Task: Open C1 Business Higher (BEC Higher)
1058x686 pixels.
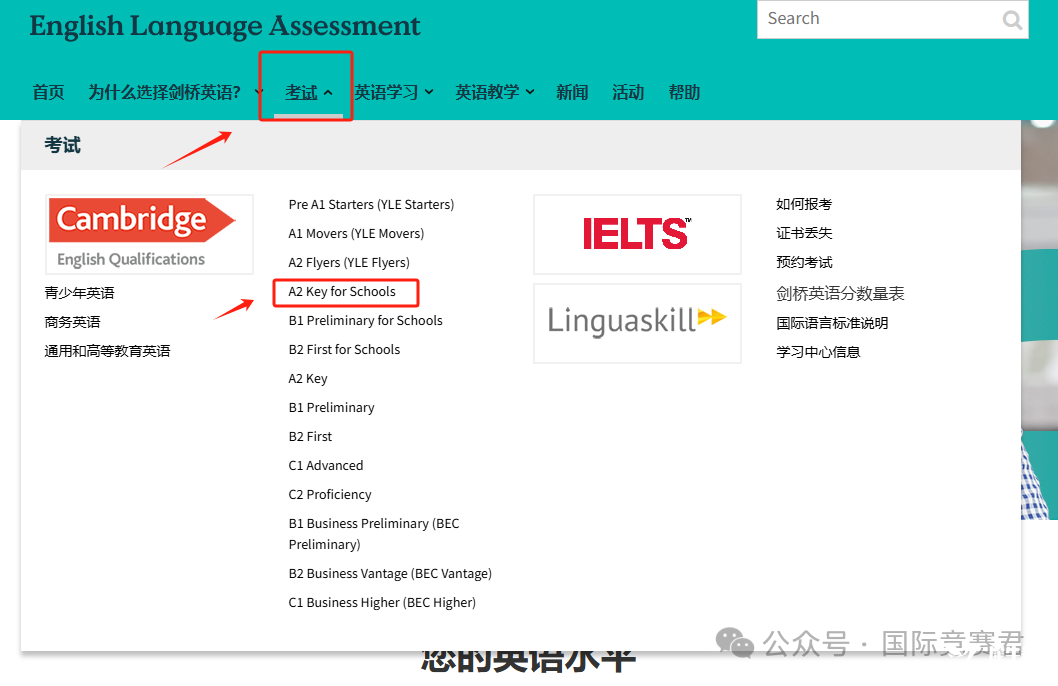Action: (x=382, y=602)
